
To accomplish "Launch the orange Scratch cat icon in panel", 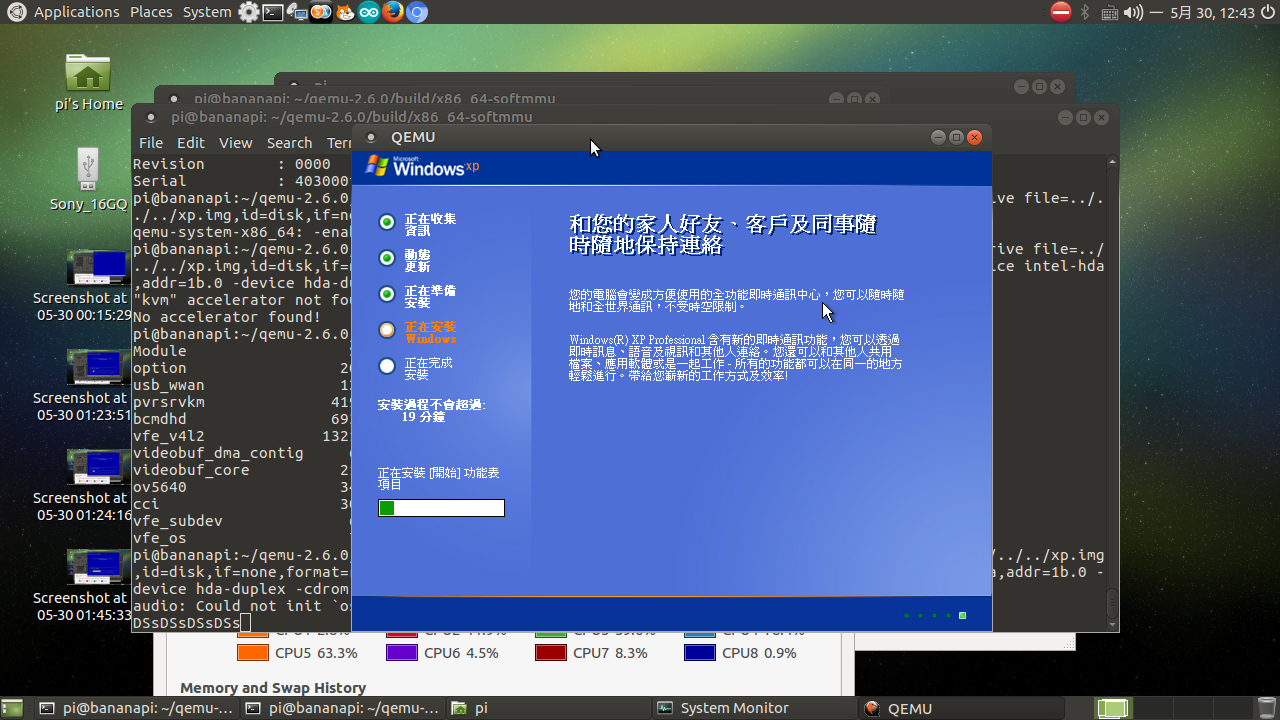I will [x=344, y=12].
